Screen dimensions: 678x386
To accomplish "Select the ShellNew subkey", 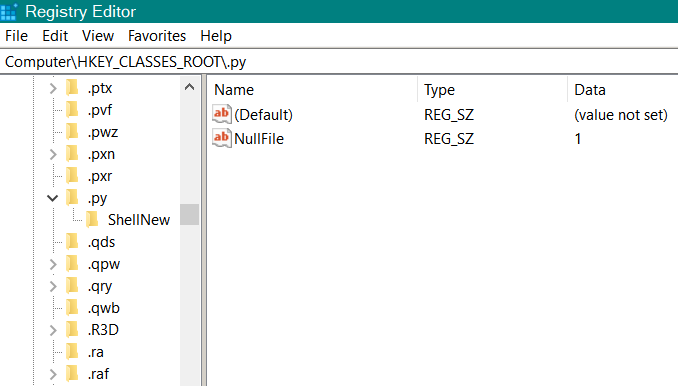I will [x=139, y=220].
